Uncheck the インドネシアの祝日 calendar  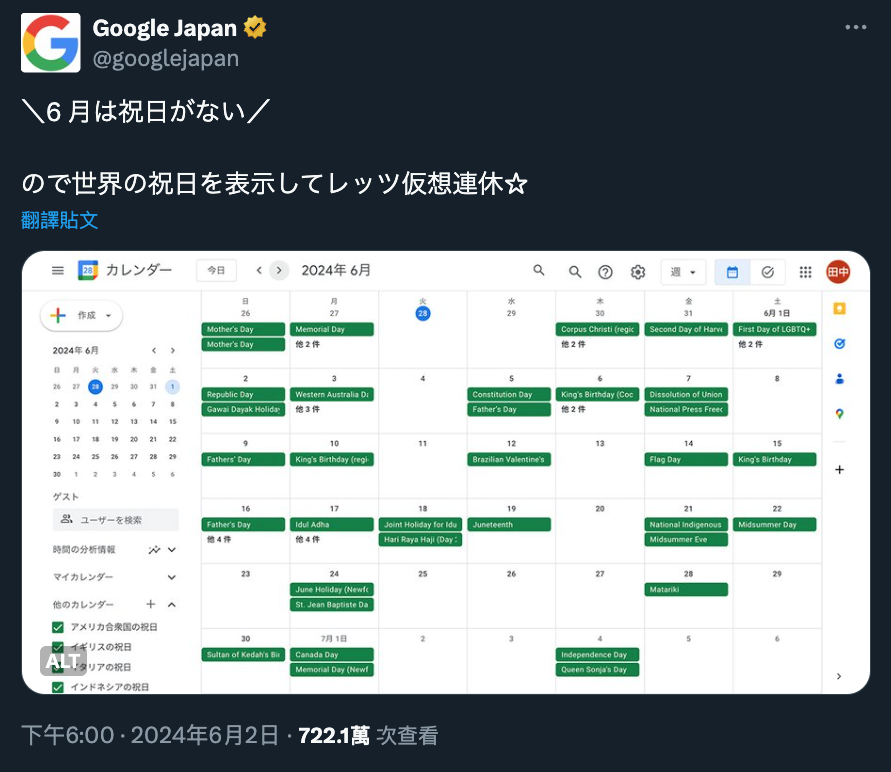(x=58, y=687)
